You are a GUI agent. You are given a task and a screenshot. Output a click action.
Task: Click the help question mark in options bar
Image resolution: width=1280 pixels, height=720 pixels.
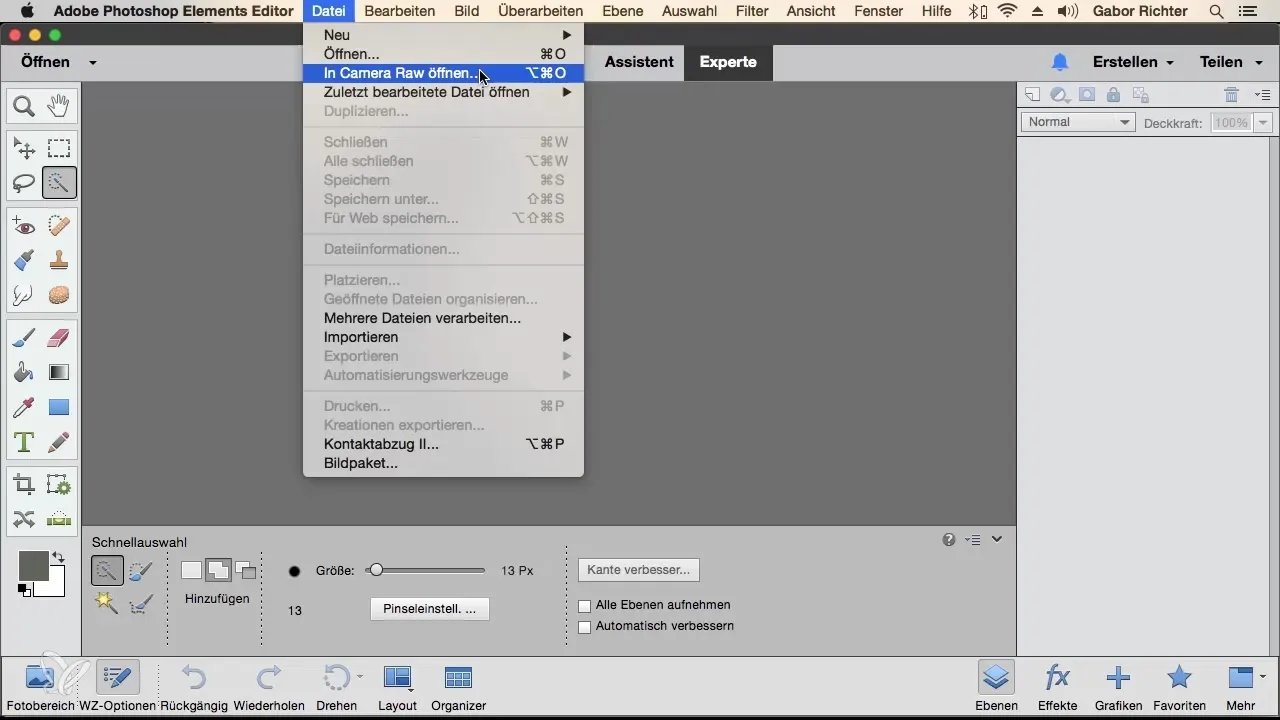click(x=949, y=540)
